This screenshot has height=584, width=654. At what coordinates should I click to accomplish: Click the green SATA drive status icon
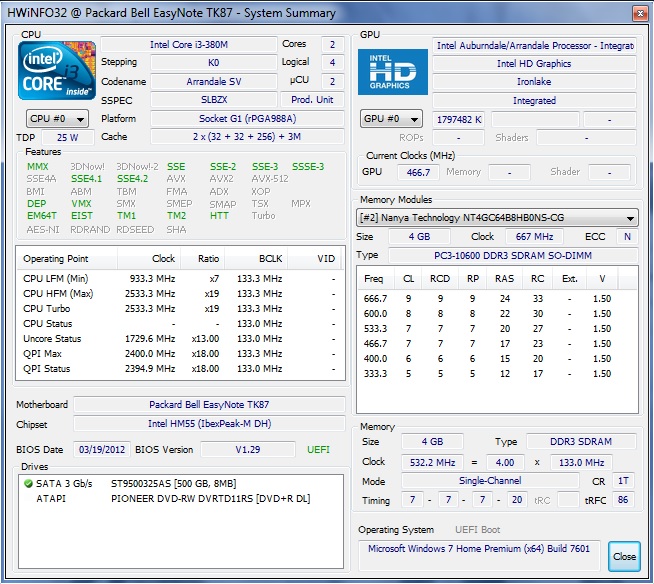(x=29, y=483)
